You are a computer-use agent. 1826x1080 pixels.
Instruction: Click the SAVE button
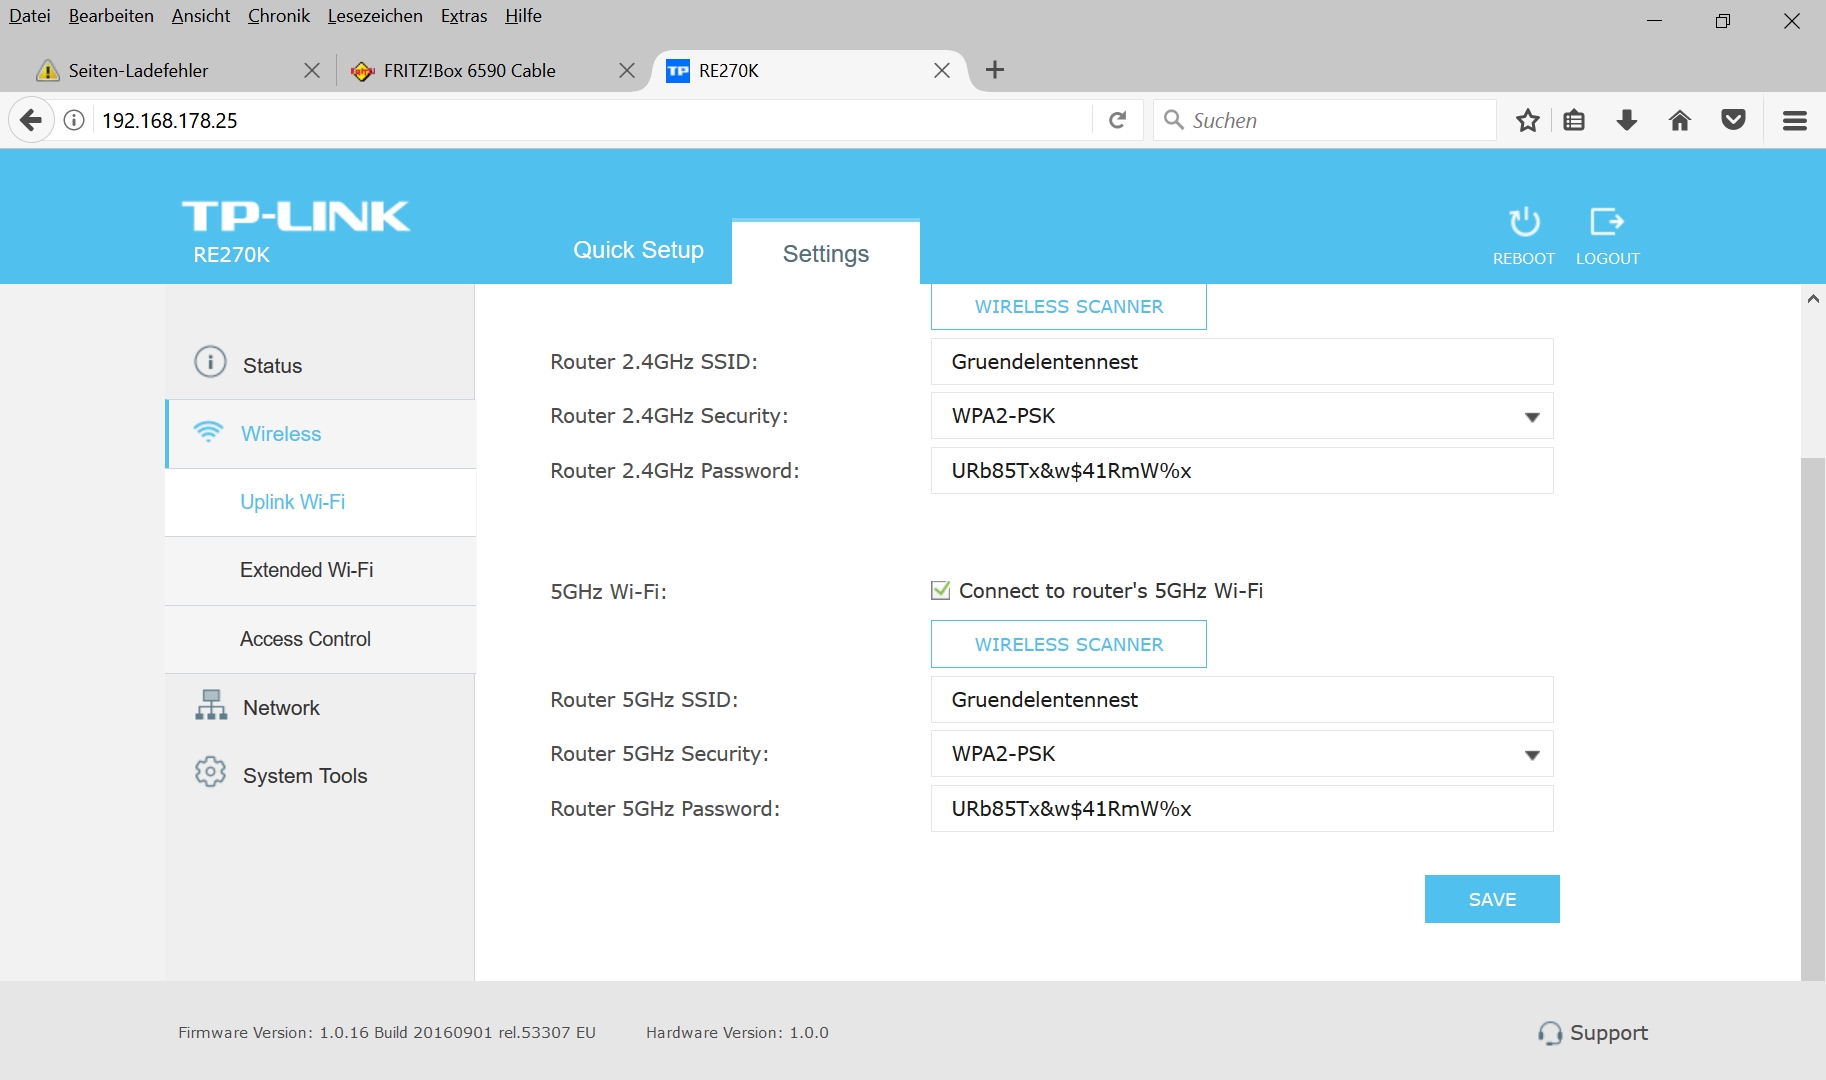(x=1492, y=899)
